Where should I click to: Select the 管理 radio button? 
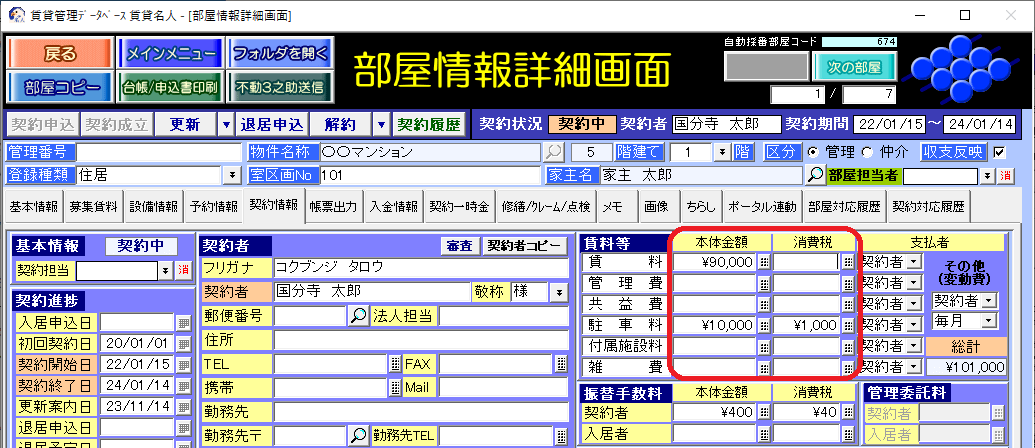point(811,152)
